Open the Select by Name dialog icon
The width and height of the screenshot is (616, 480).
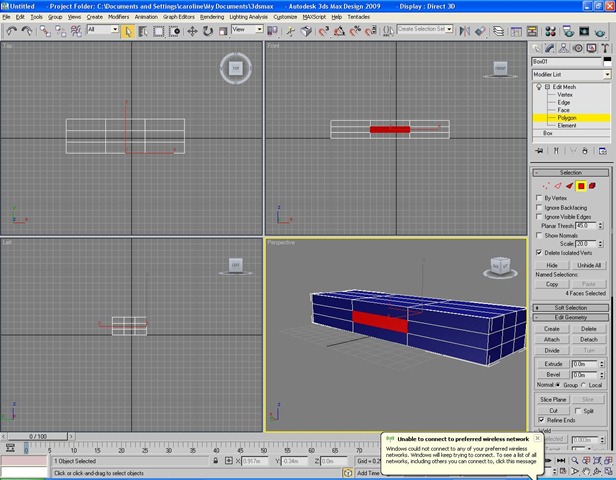click(x=143, y=31)
